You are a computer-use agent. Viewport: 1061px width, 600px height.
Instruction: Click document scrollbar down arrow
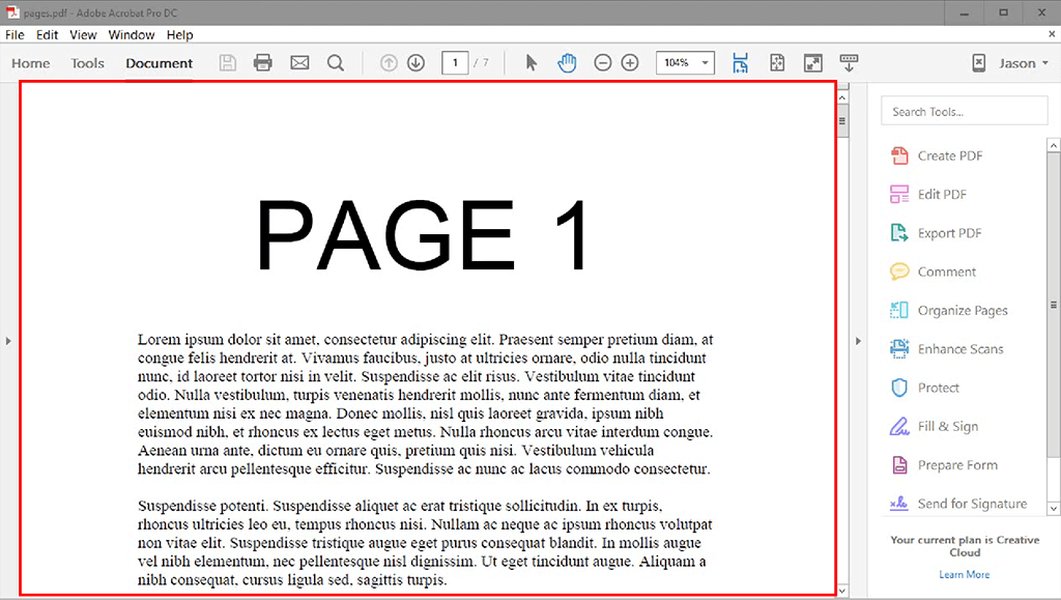point(842,591)
